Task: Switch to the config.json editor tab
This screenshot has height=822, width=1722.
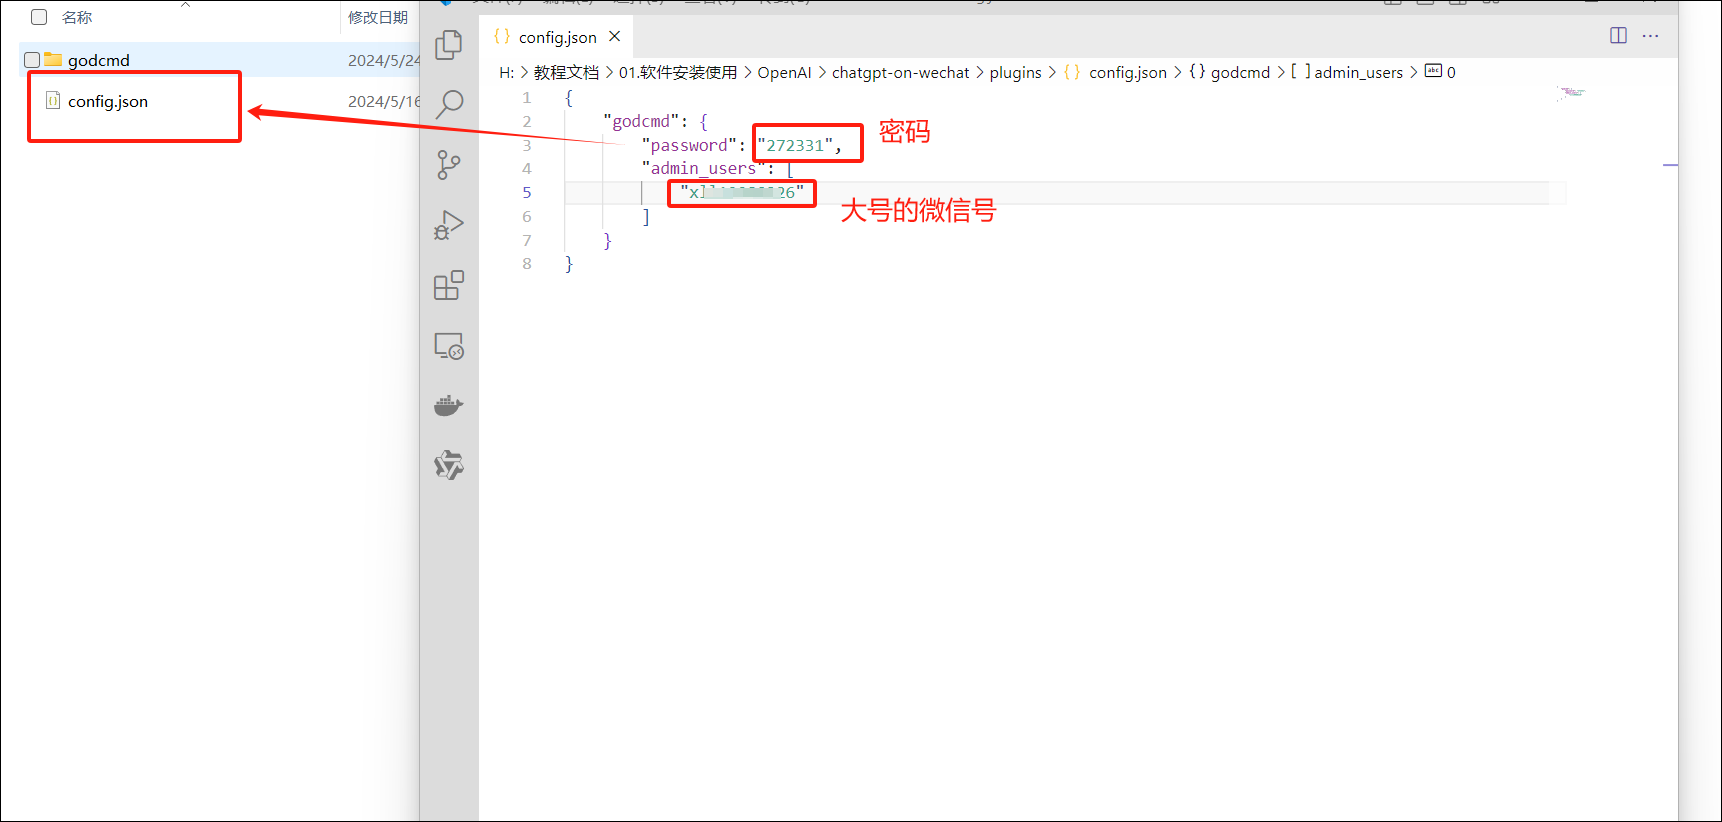Action: (557, 37)
